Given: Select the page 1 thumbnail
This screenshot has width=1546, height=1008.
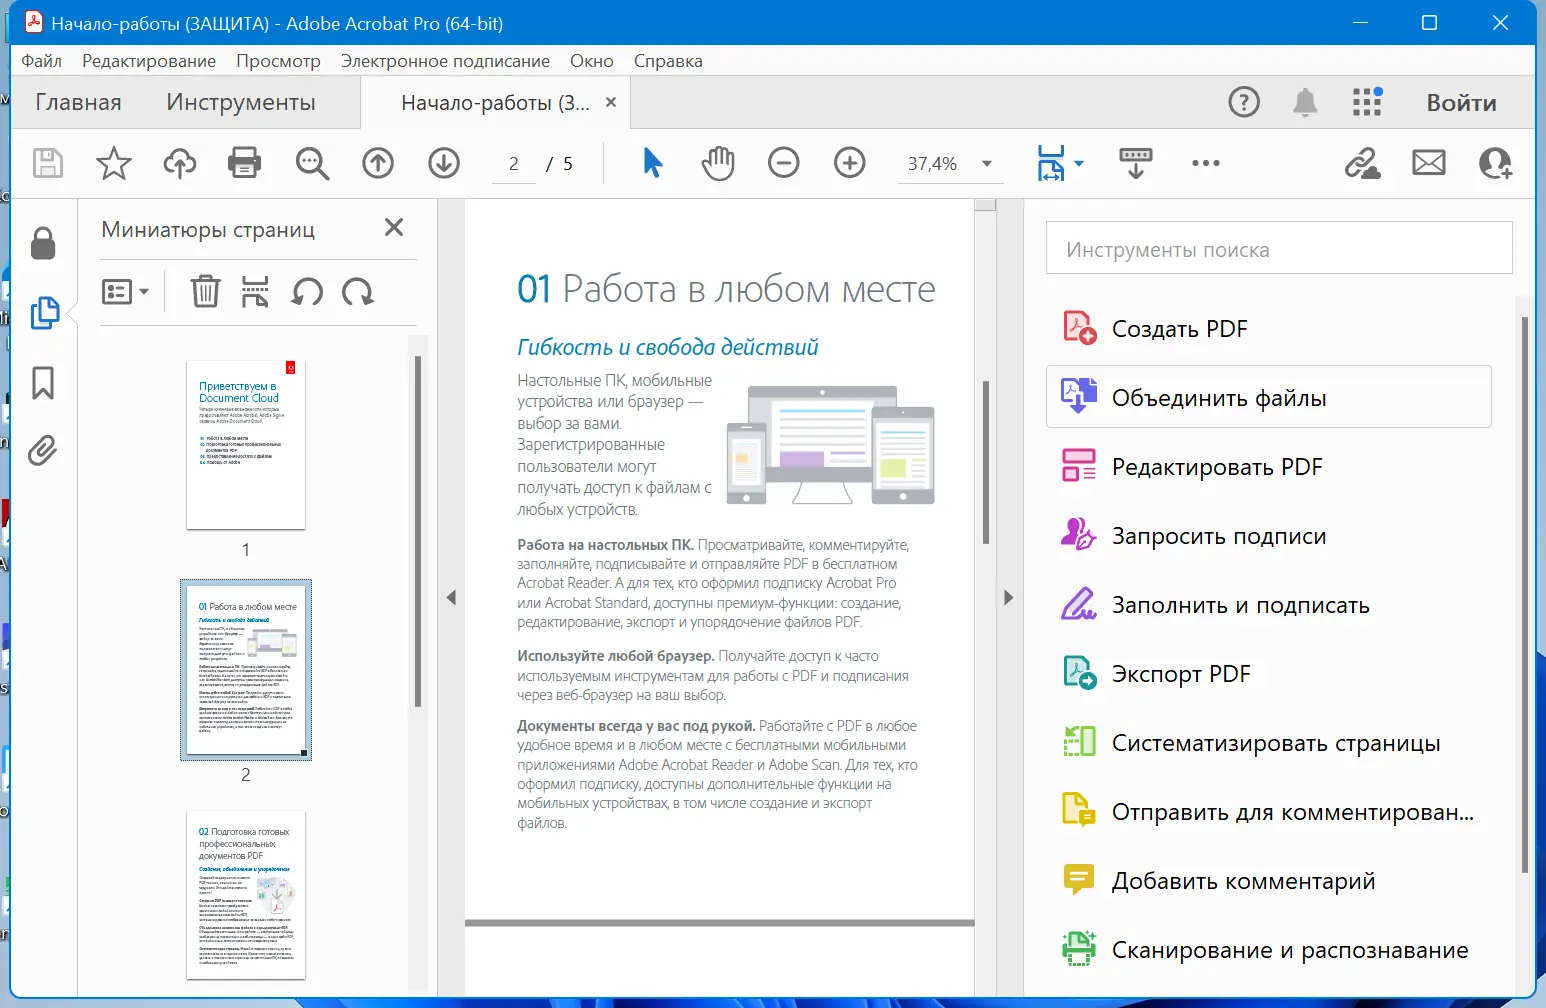Looking at the screenshot, I should [246, 445].
